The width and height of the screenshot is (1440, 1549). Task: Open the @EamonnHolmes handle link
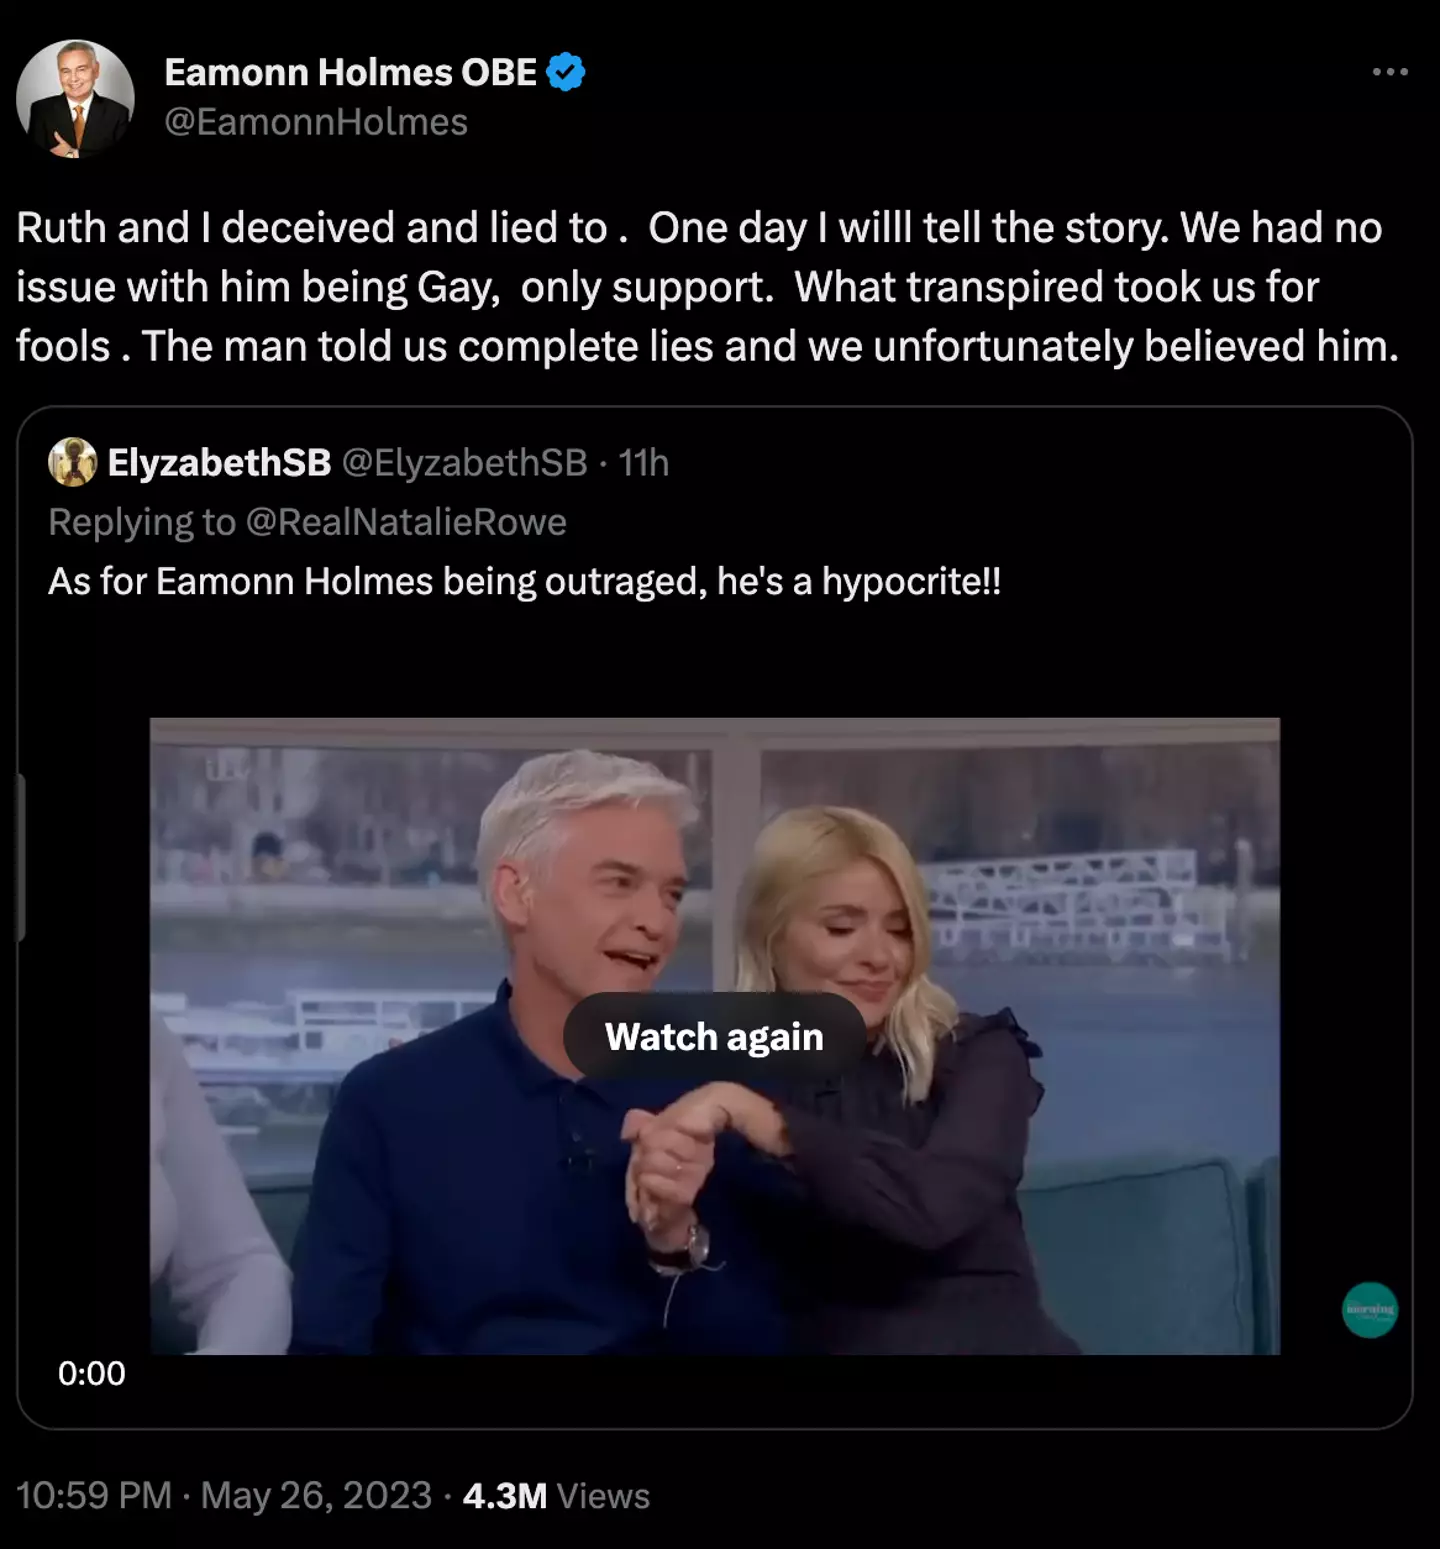coord(316,122)
